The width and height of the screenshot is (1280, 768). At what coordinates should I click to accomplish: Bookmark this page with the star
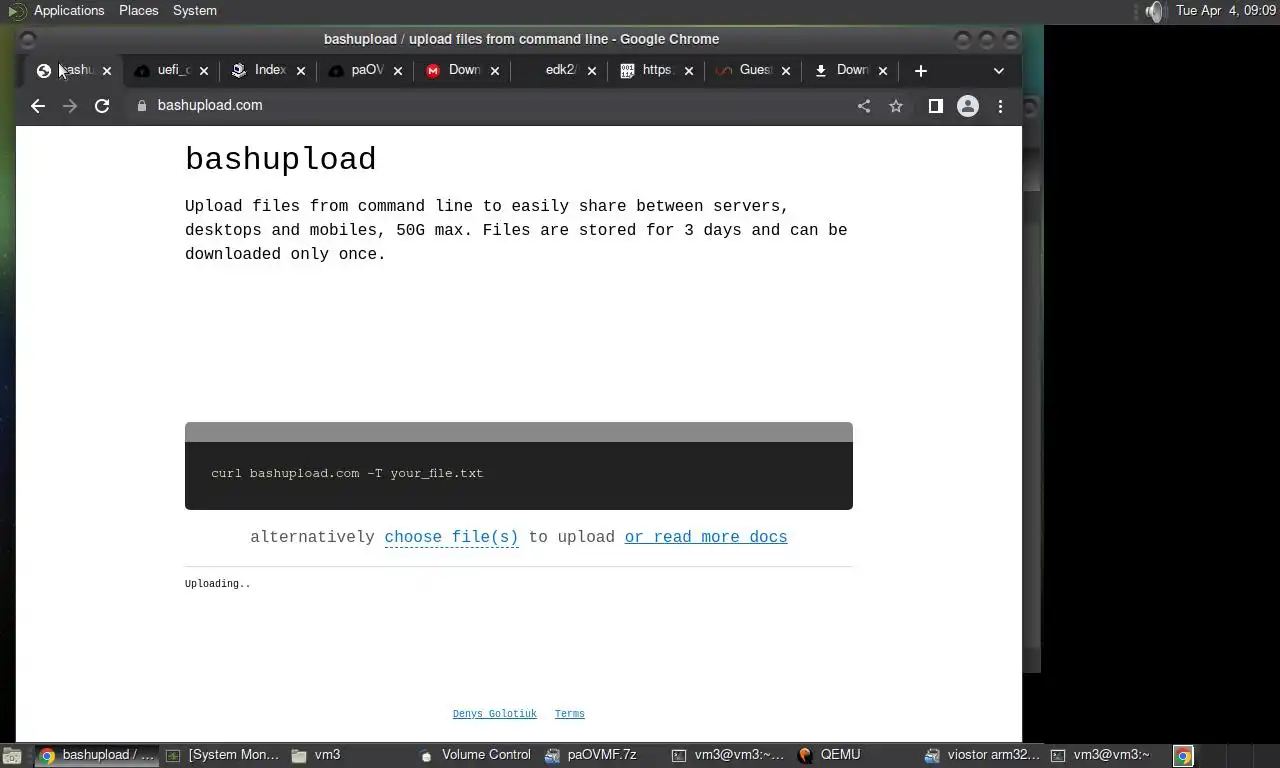(x=896, y=106)
